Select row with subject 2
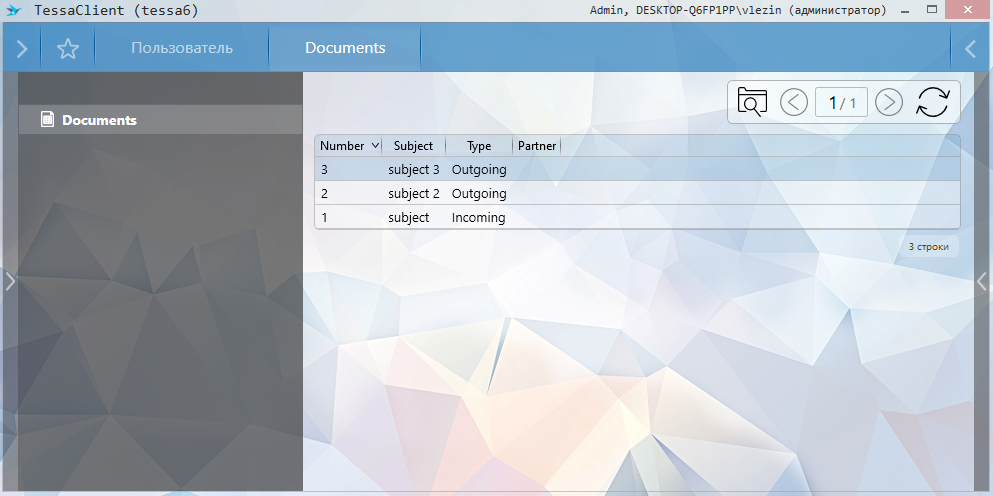 [x=414, y=193]
